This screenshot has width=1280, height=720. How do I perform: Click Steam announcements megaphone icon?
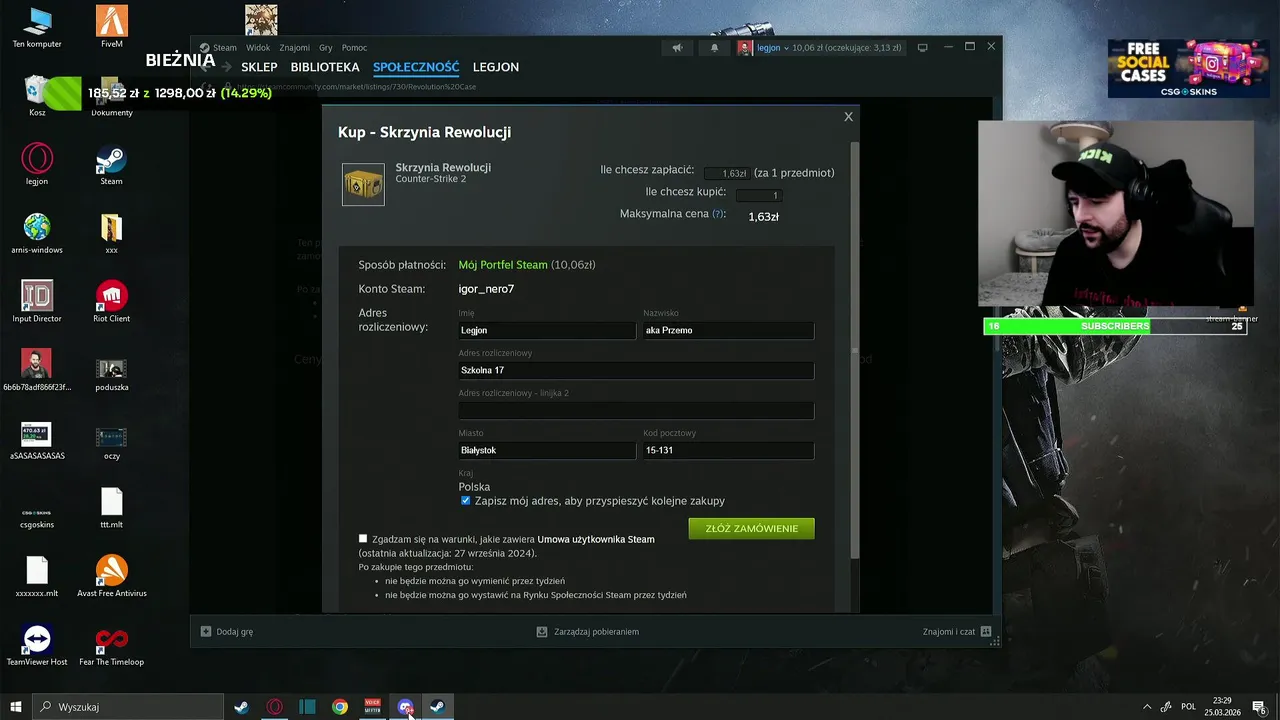[x=677, y=47]
